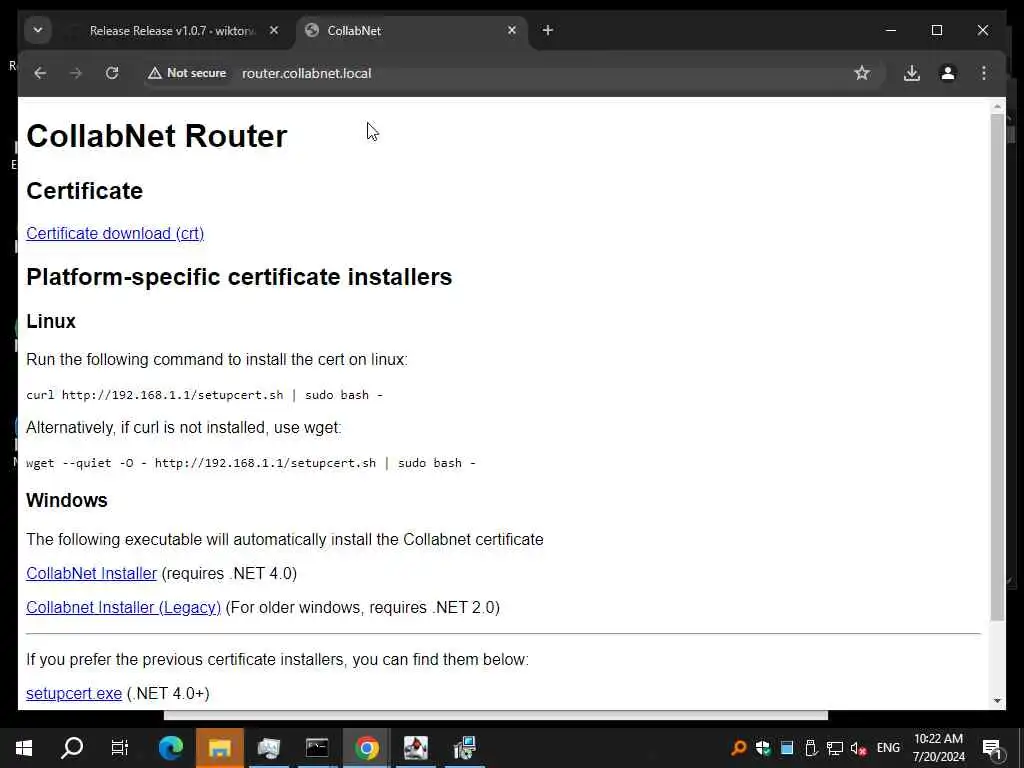1024x768 pixels.
Task: Open the Collabnet Installer (Legacy) link
Action: click(123, 607)
